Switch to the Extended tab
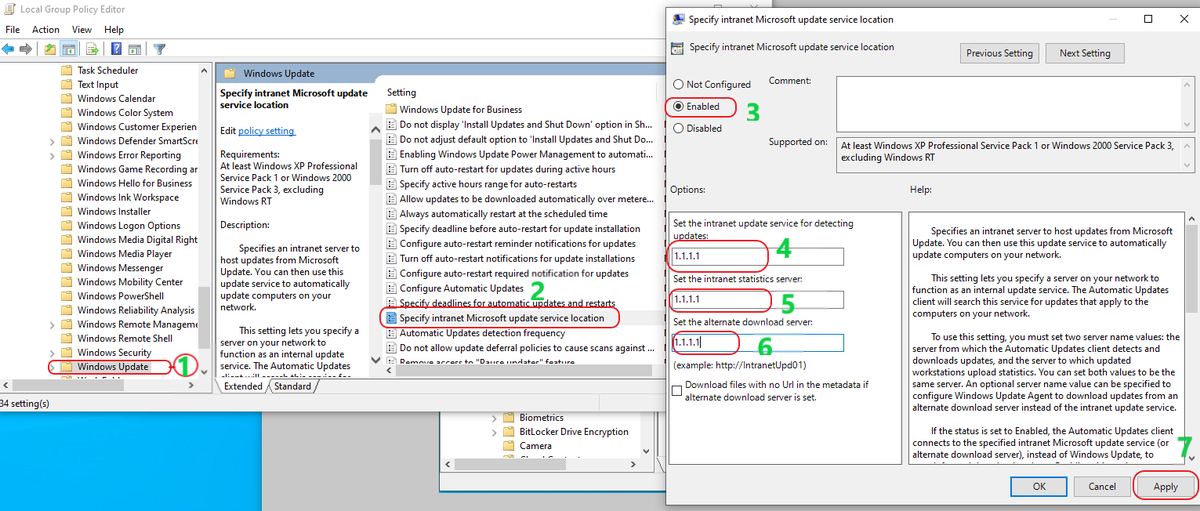 243,386
